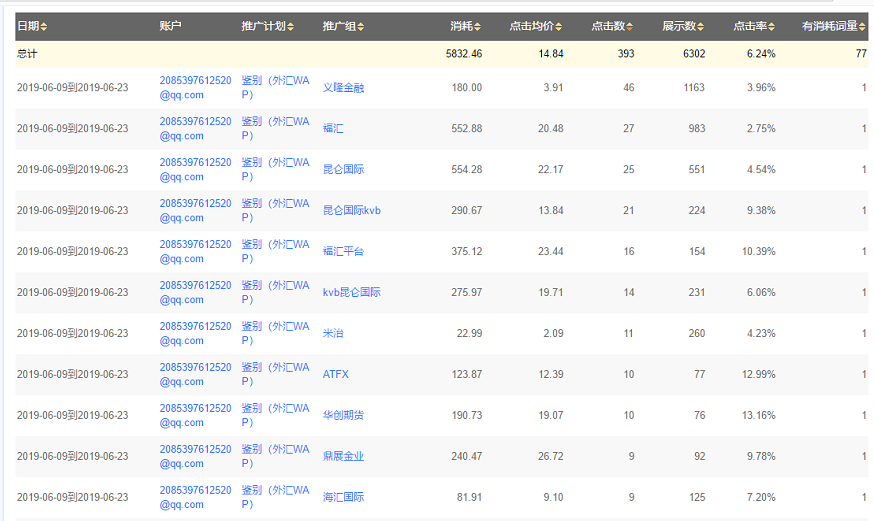The height and width of the screenshot is (521, 874).
Task: Sort by 推广计划 column sort arrows
Action: point(290,27)
